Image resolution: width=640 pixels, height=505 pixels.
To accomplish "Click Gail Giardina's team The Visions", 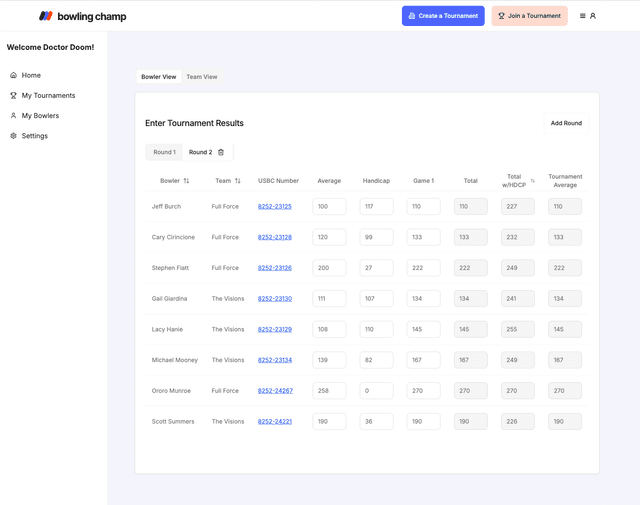I will pos(228,298).
